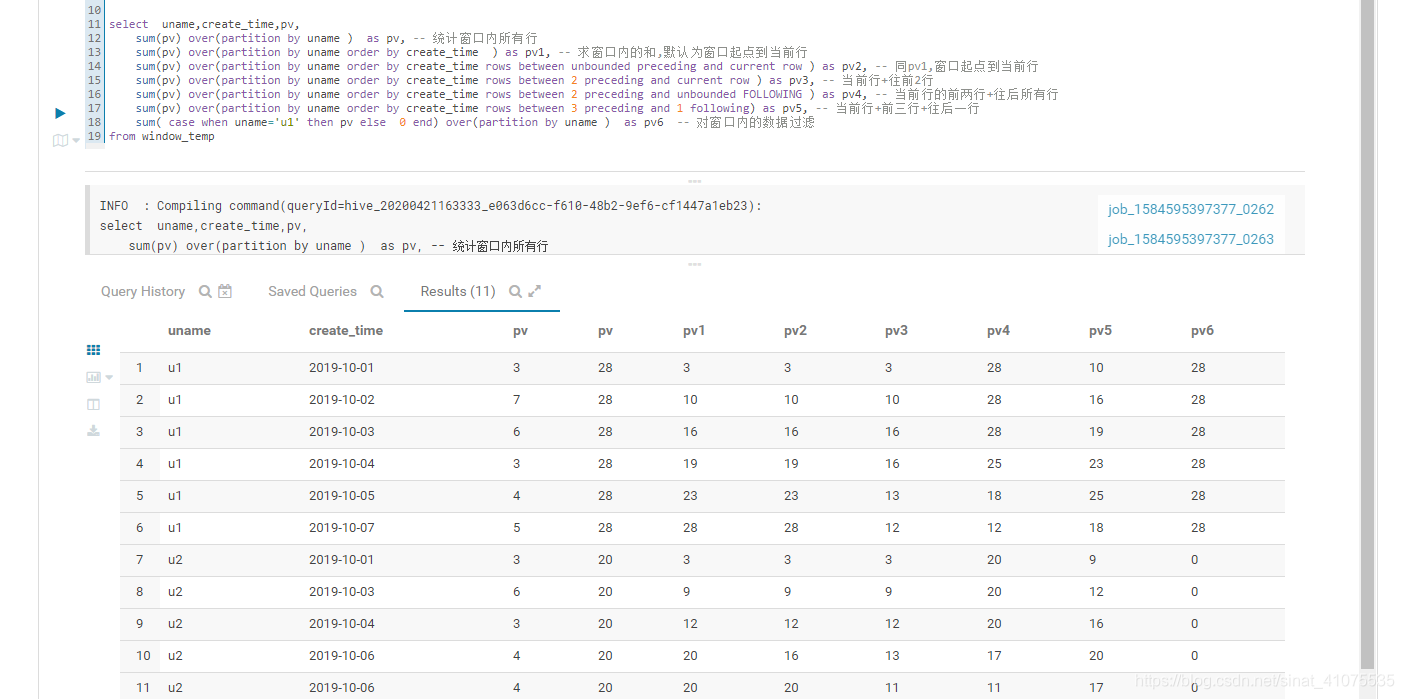Image resolution: width=1404 pixels, height=699 pixels.
Task: Download results with the download icon
Action: [x=93, y=430]
